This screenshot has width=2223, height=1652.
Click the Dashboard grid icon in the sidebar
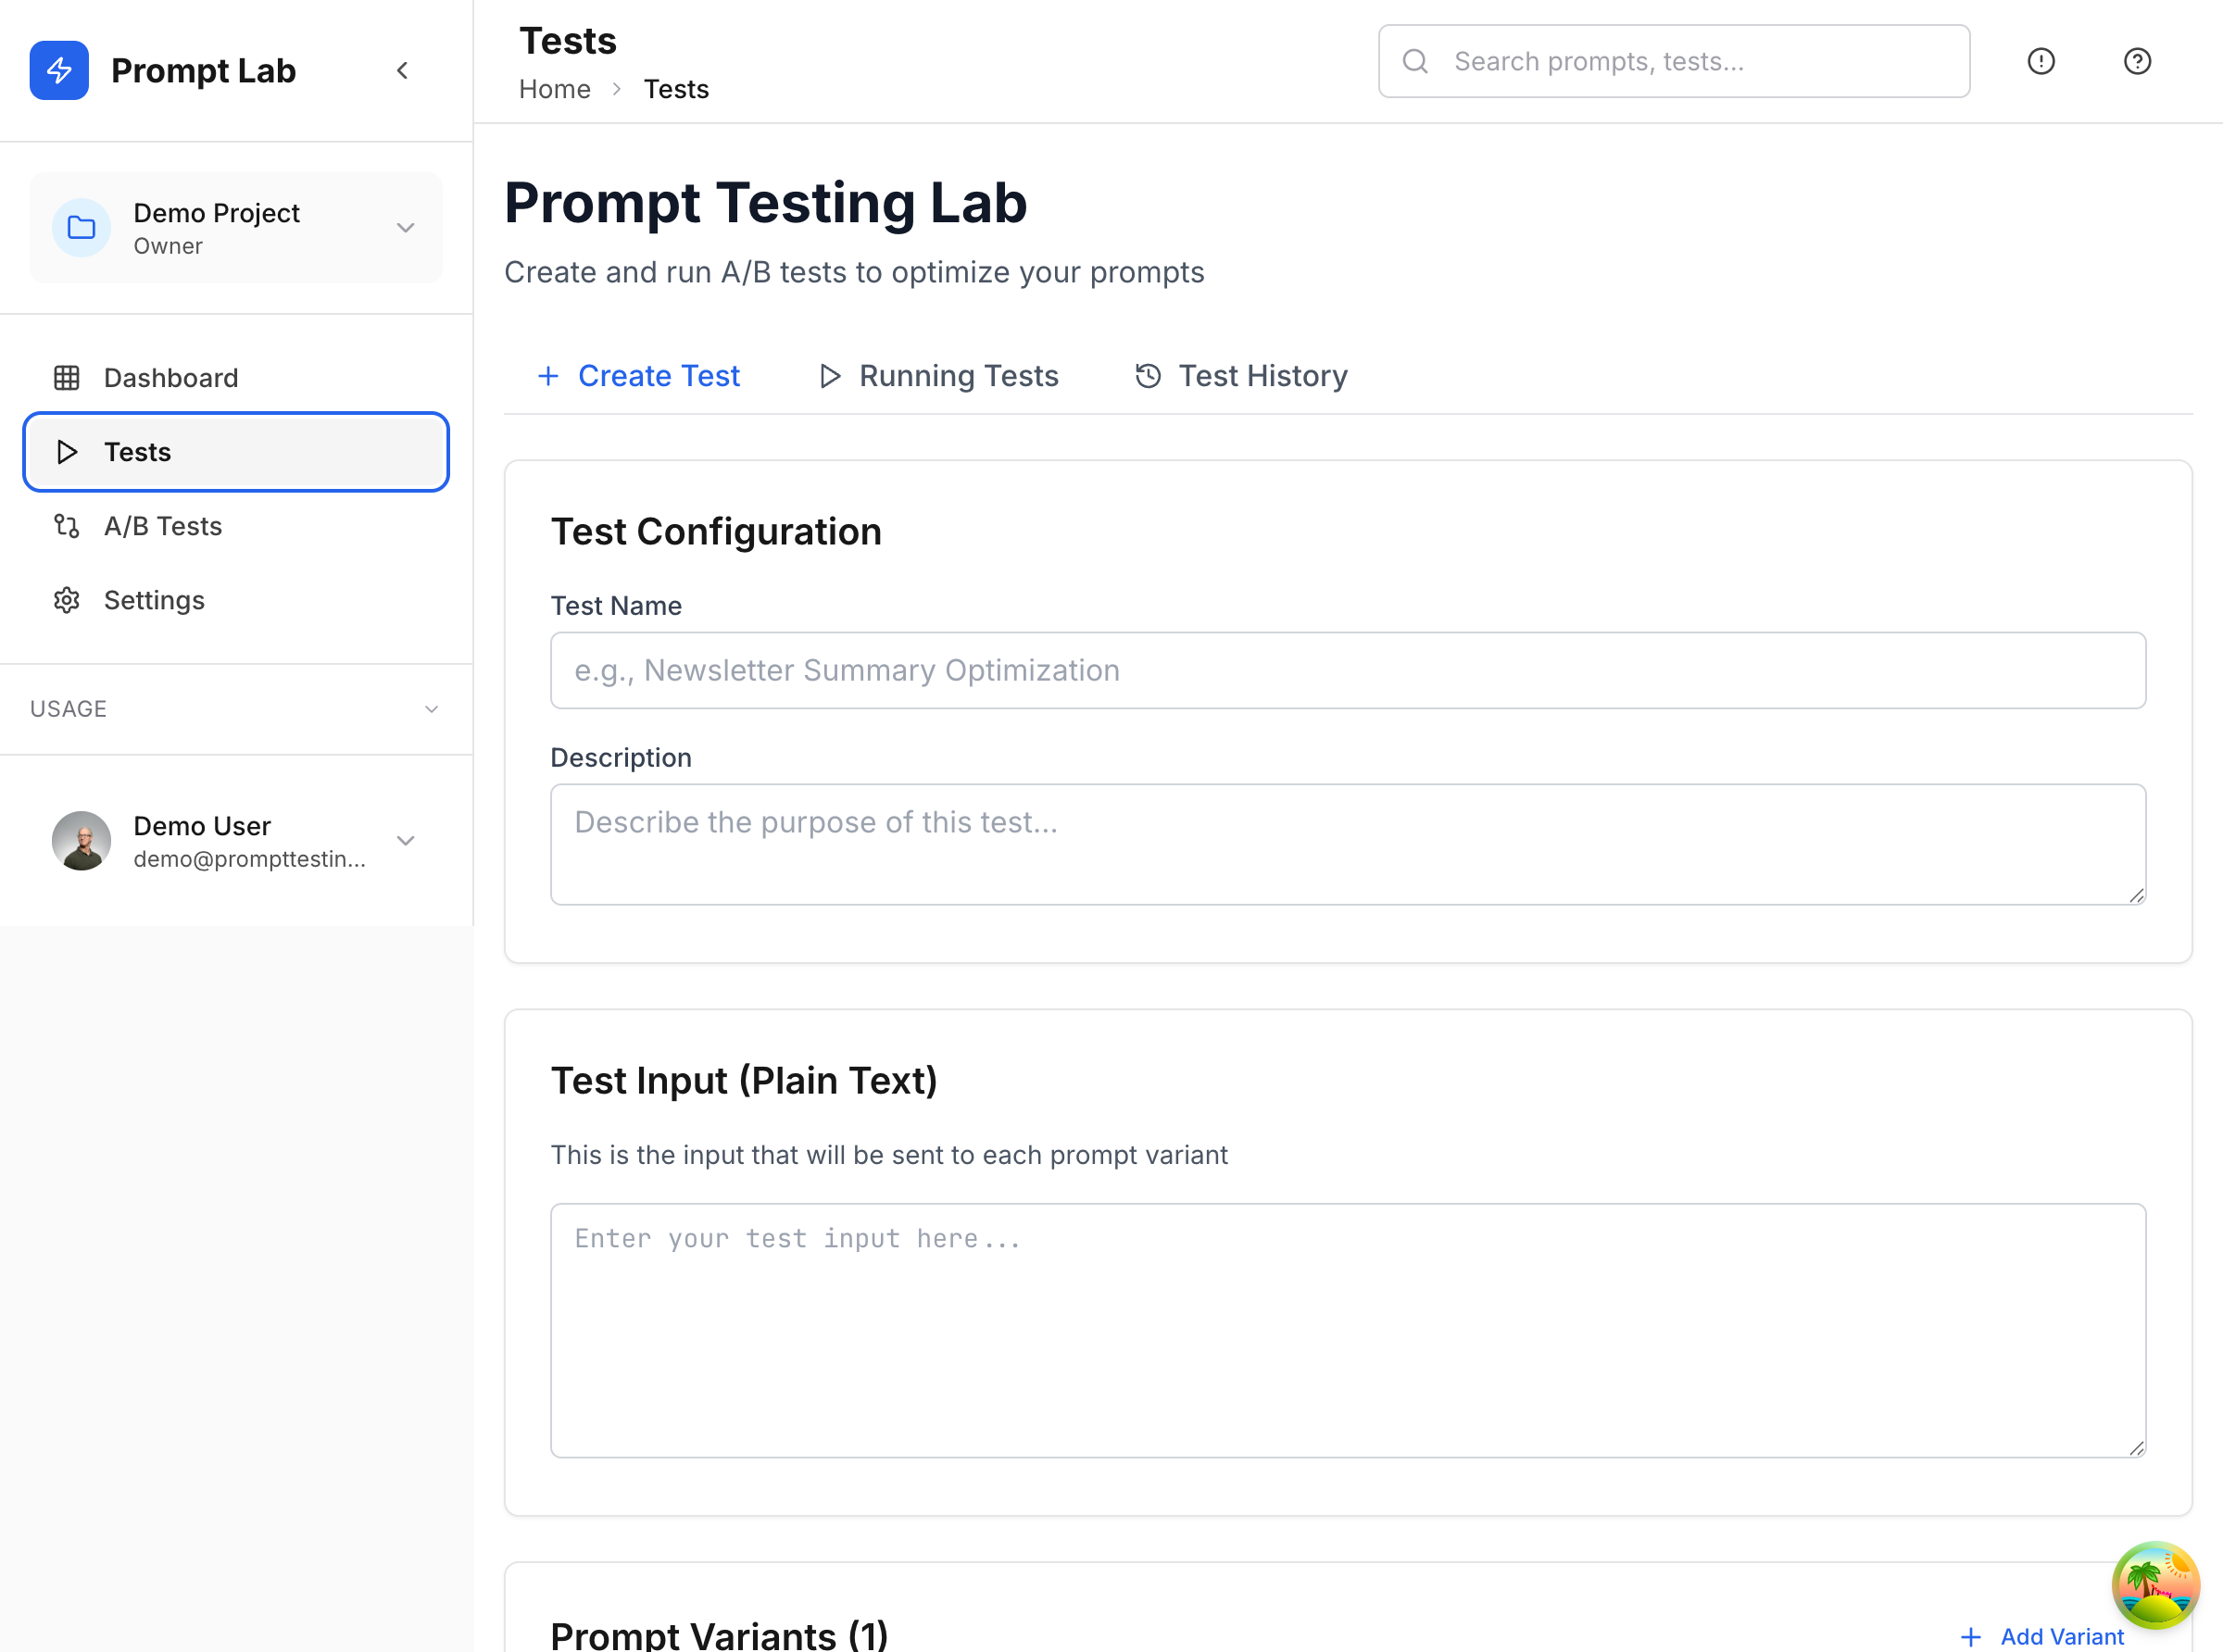[67, 378]
